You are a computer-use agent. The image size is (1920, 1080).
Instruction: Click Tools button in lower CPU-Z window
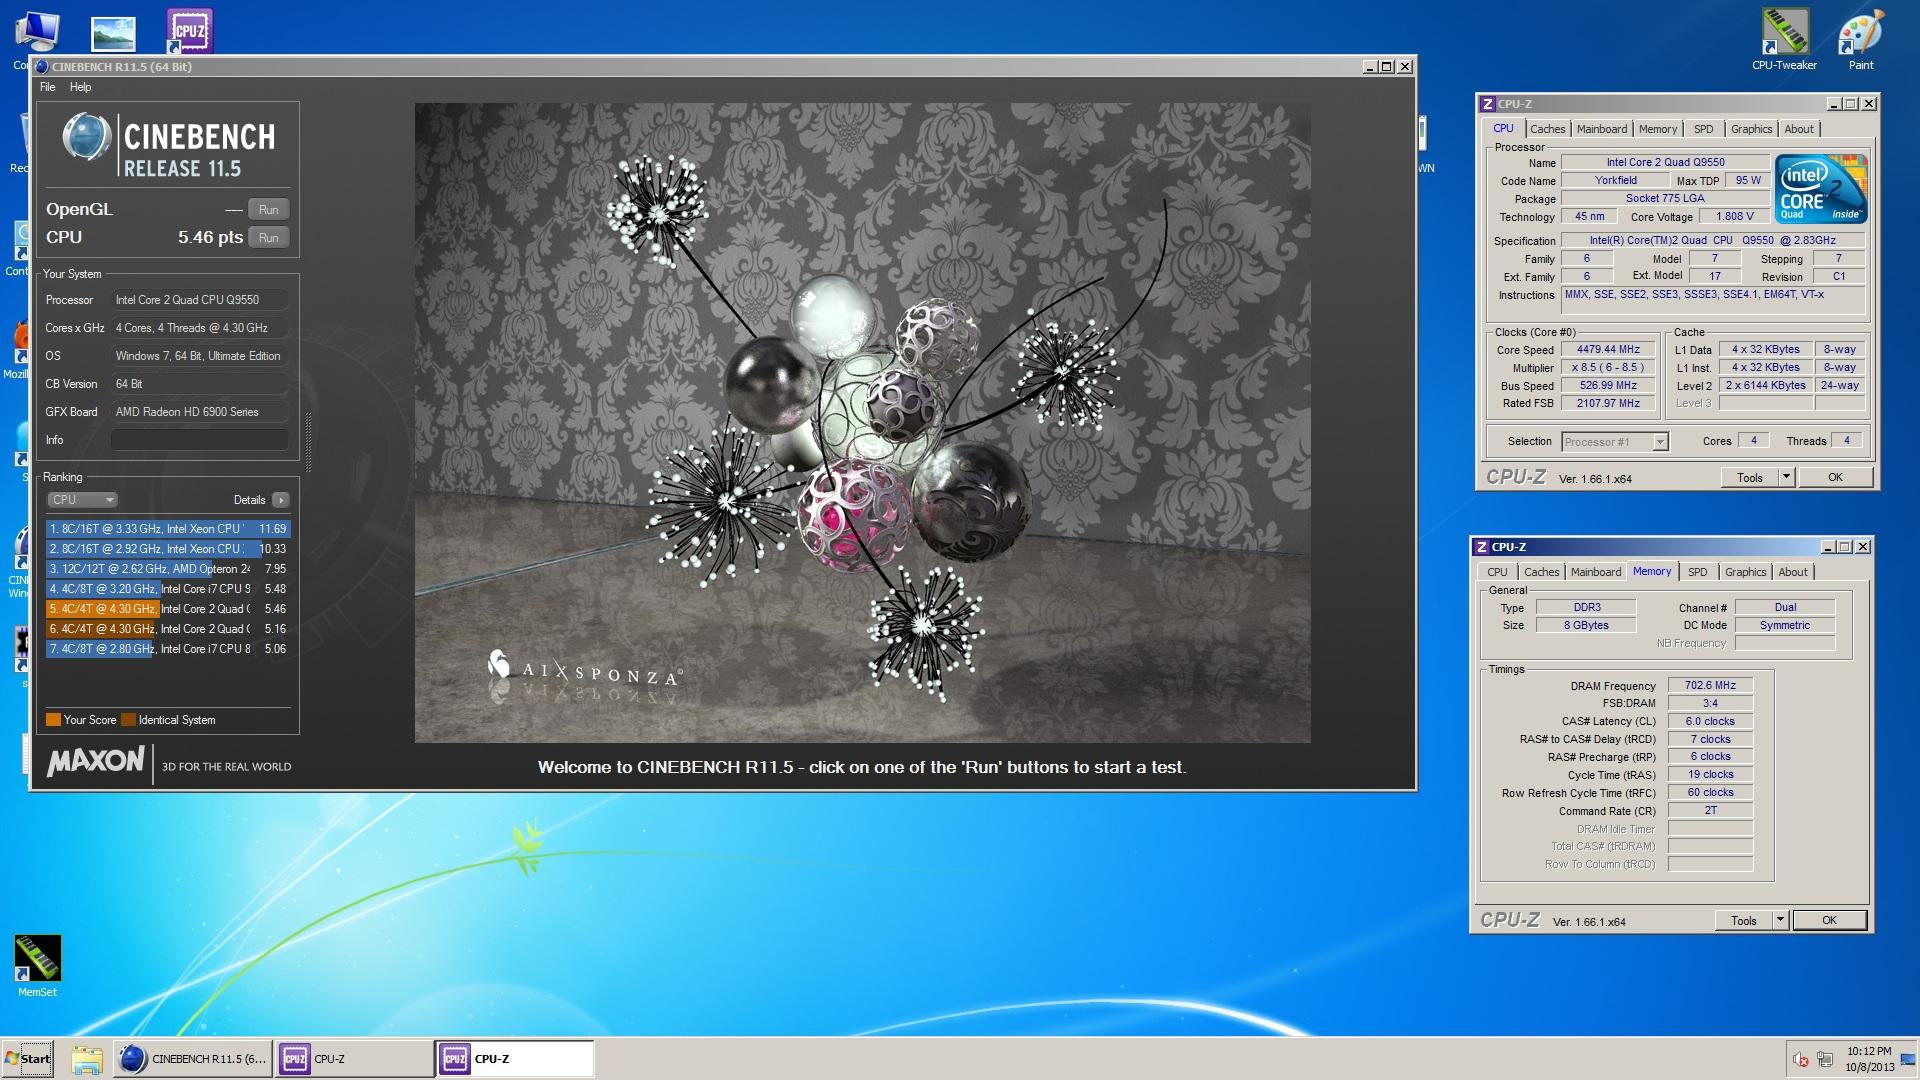(x=1744, y=920)
